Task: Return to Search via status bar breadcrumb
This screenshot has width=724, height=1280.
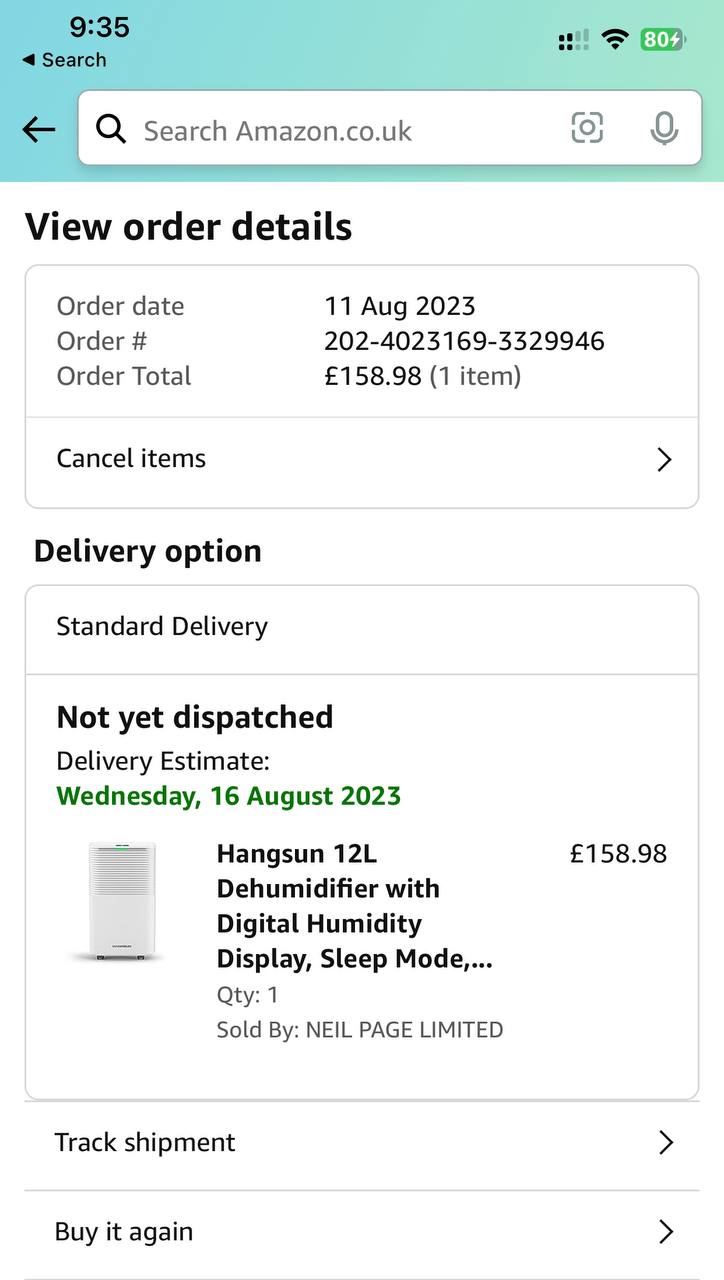Action: point(64,60)
